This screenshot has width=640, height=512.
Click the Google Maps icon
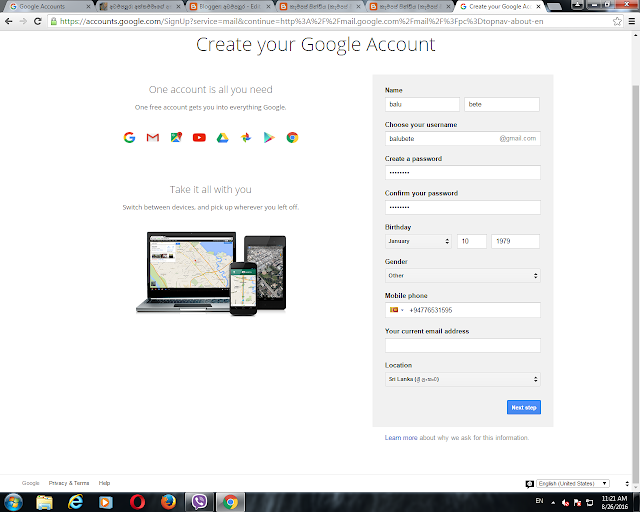pyautogui.click(x=176, y=138)
